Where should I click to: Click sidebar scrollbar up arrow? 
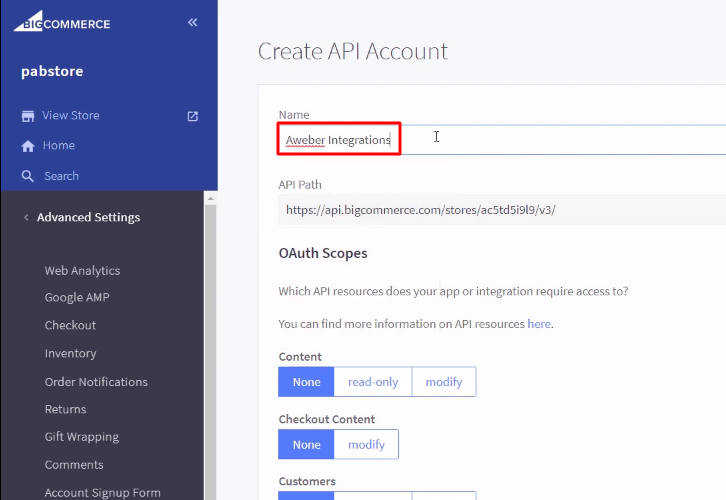pyautogui.click(x=211, y=198)
